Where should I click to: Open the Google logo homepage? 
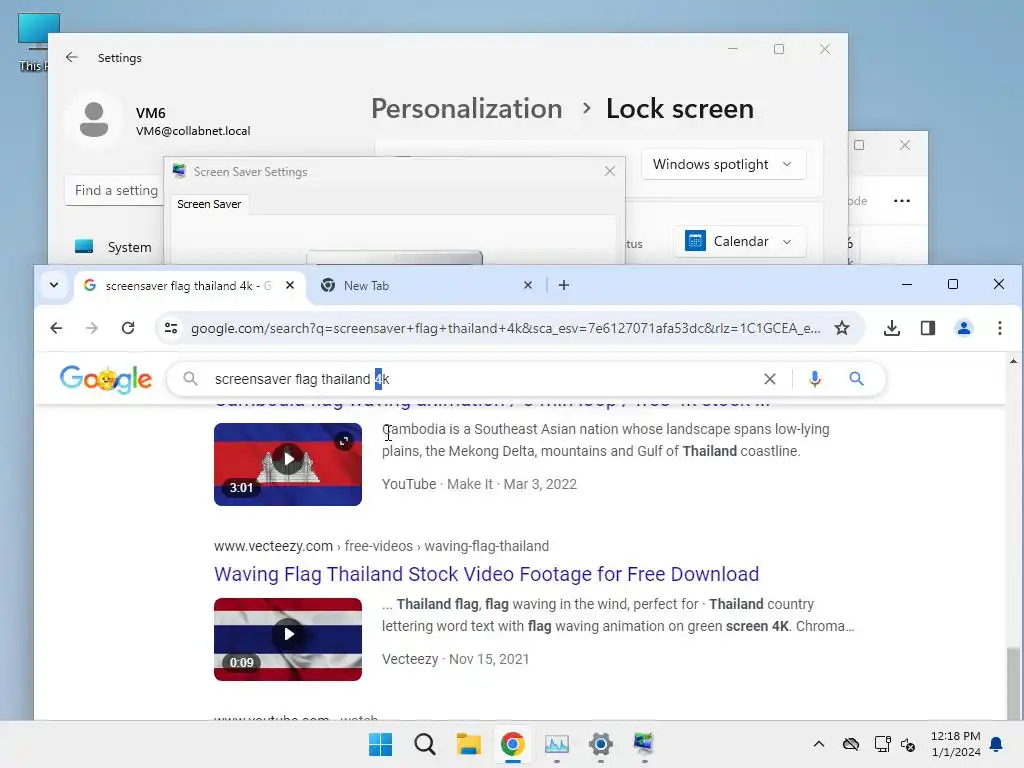pos(106,379)
